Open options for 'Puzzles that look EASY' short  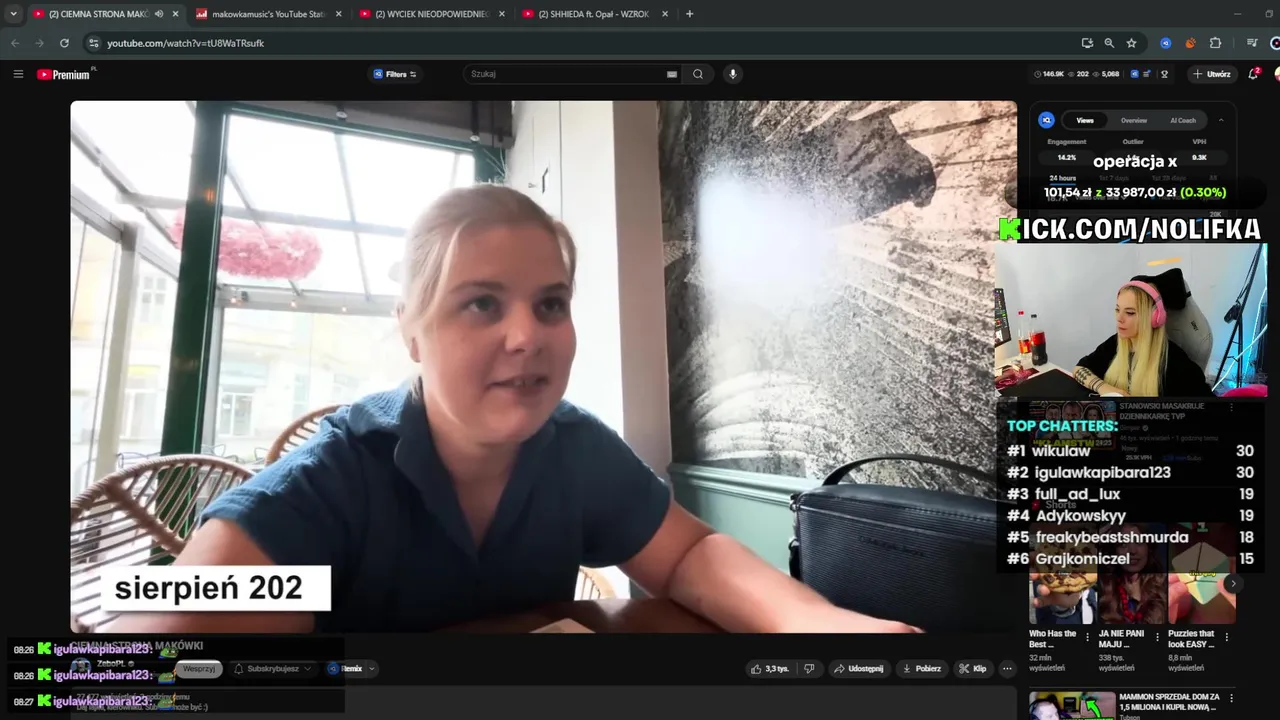pyautogui.click(x=1226, y=637)
